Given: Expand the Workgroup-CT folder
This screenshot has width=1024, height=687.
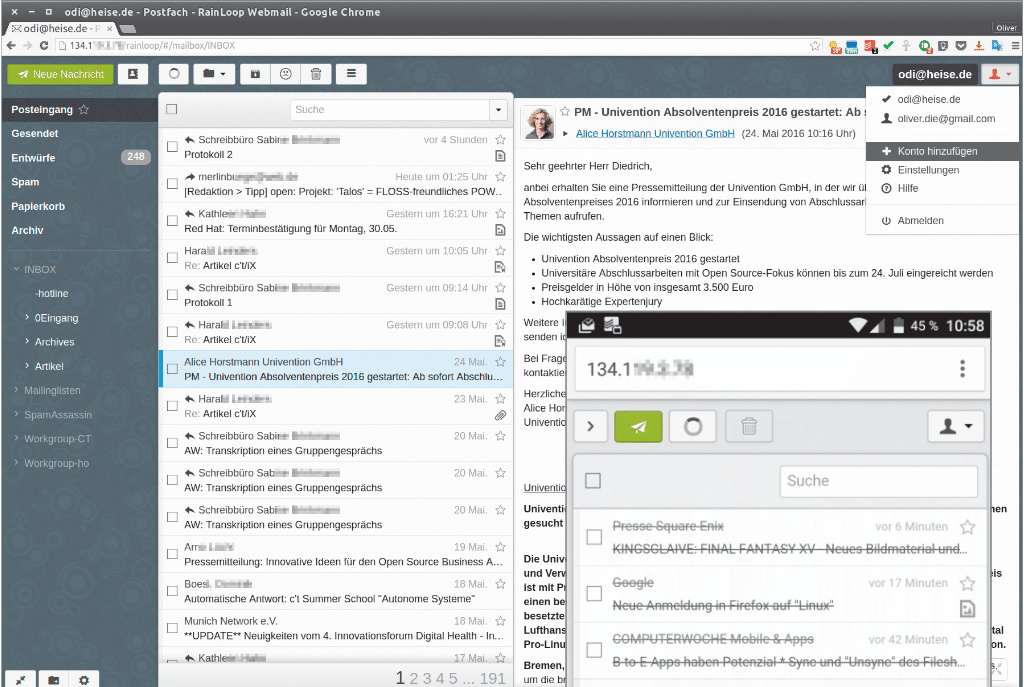Looking at the screenshot, I should click(x=16, y=438).
